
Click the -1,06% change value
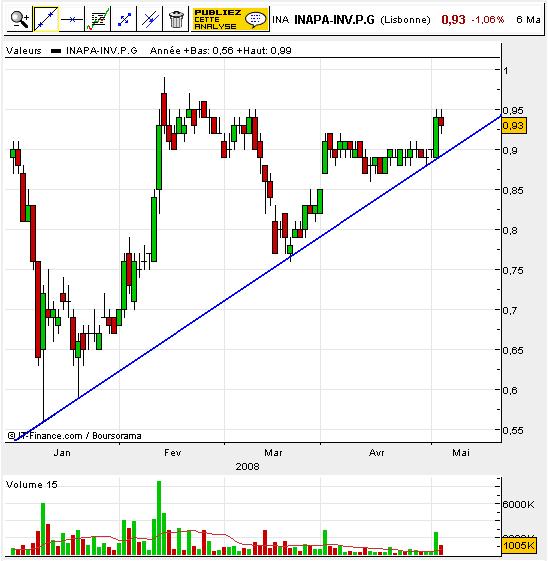point(488,20)
